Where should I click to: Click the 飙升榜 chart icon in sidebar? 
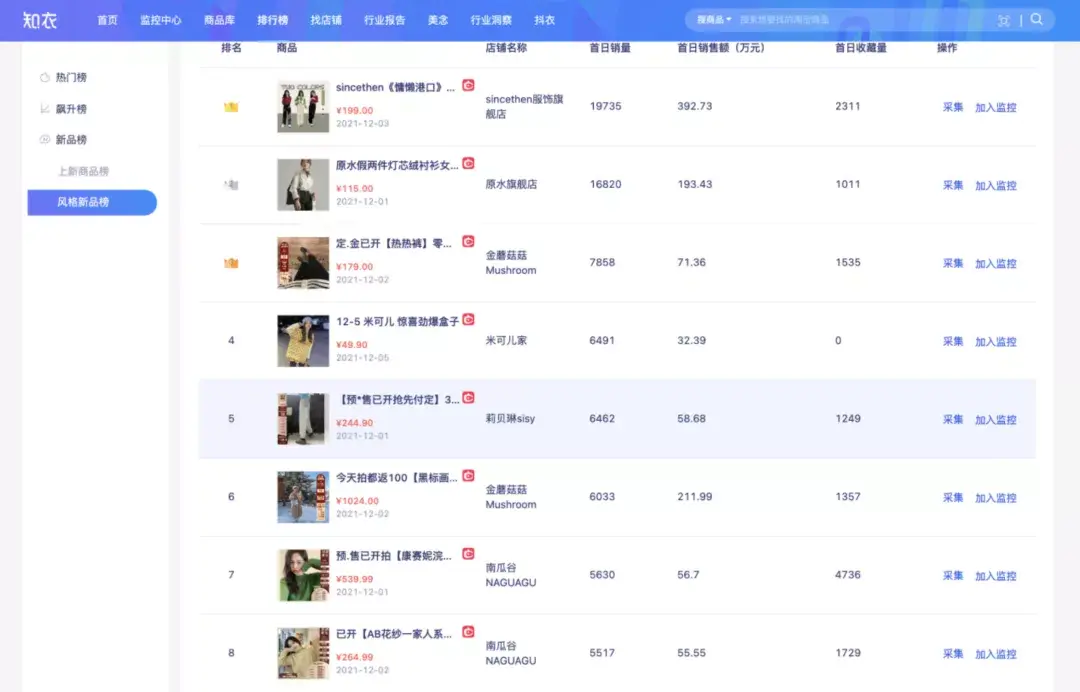pyautogui.click(x=45, y=108)
